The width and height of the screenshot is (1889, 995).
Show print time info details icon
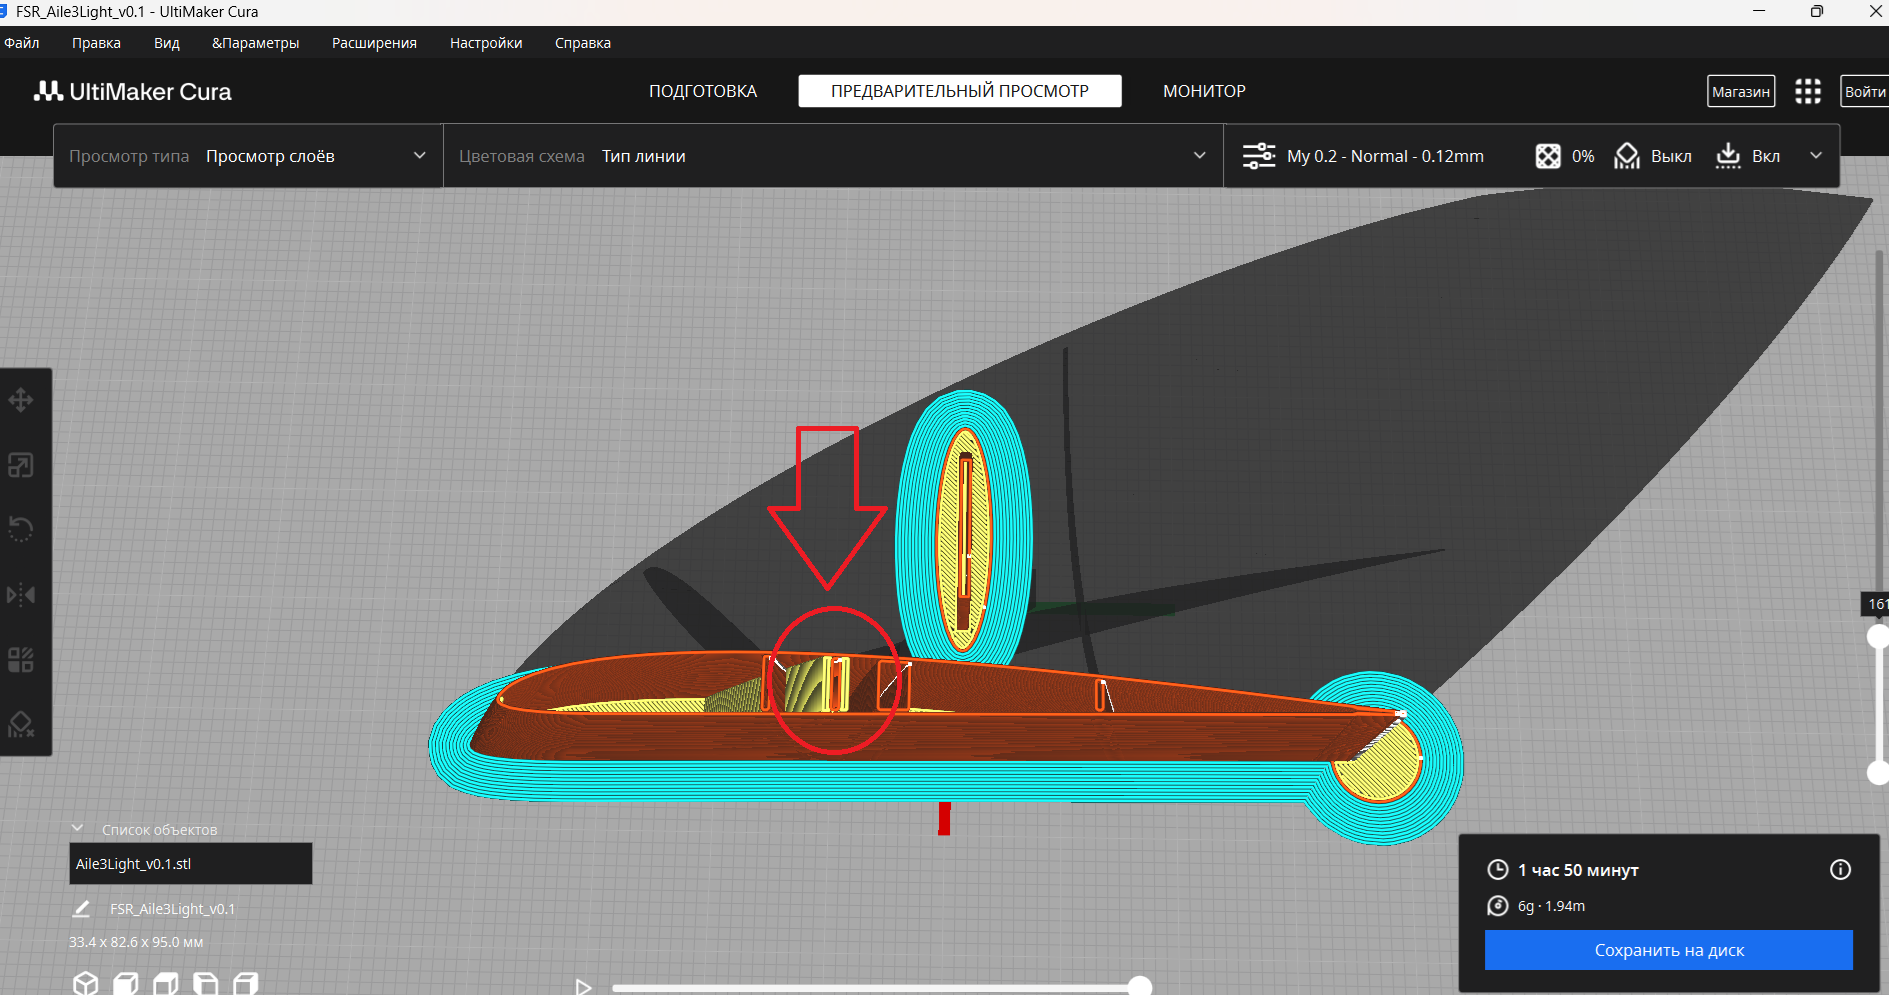pyautogui.click(x=1840, y=869)
